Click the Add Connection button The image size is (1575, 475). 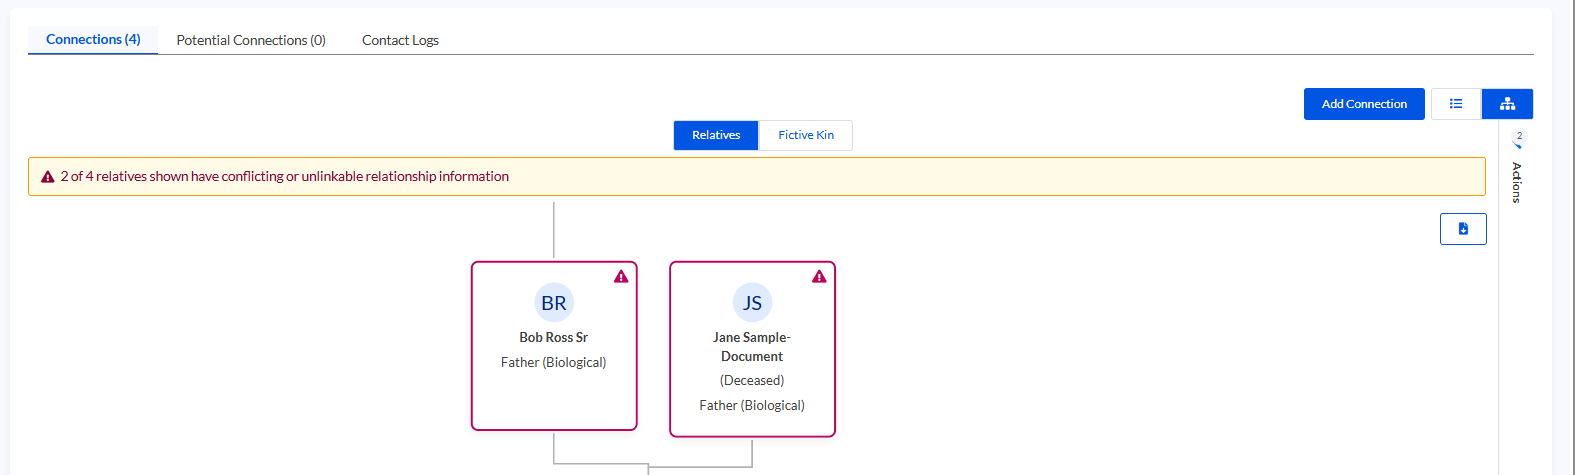pos(1364,104)
